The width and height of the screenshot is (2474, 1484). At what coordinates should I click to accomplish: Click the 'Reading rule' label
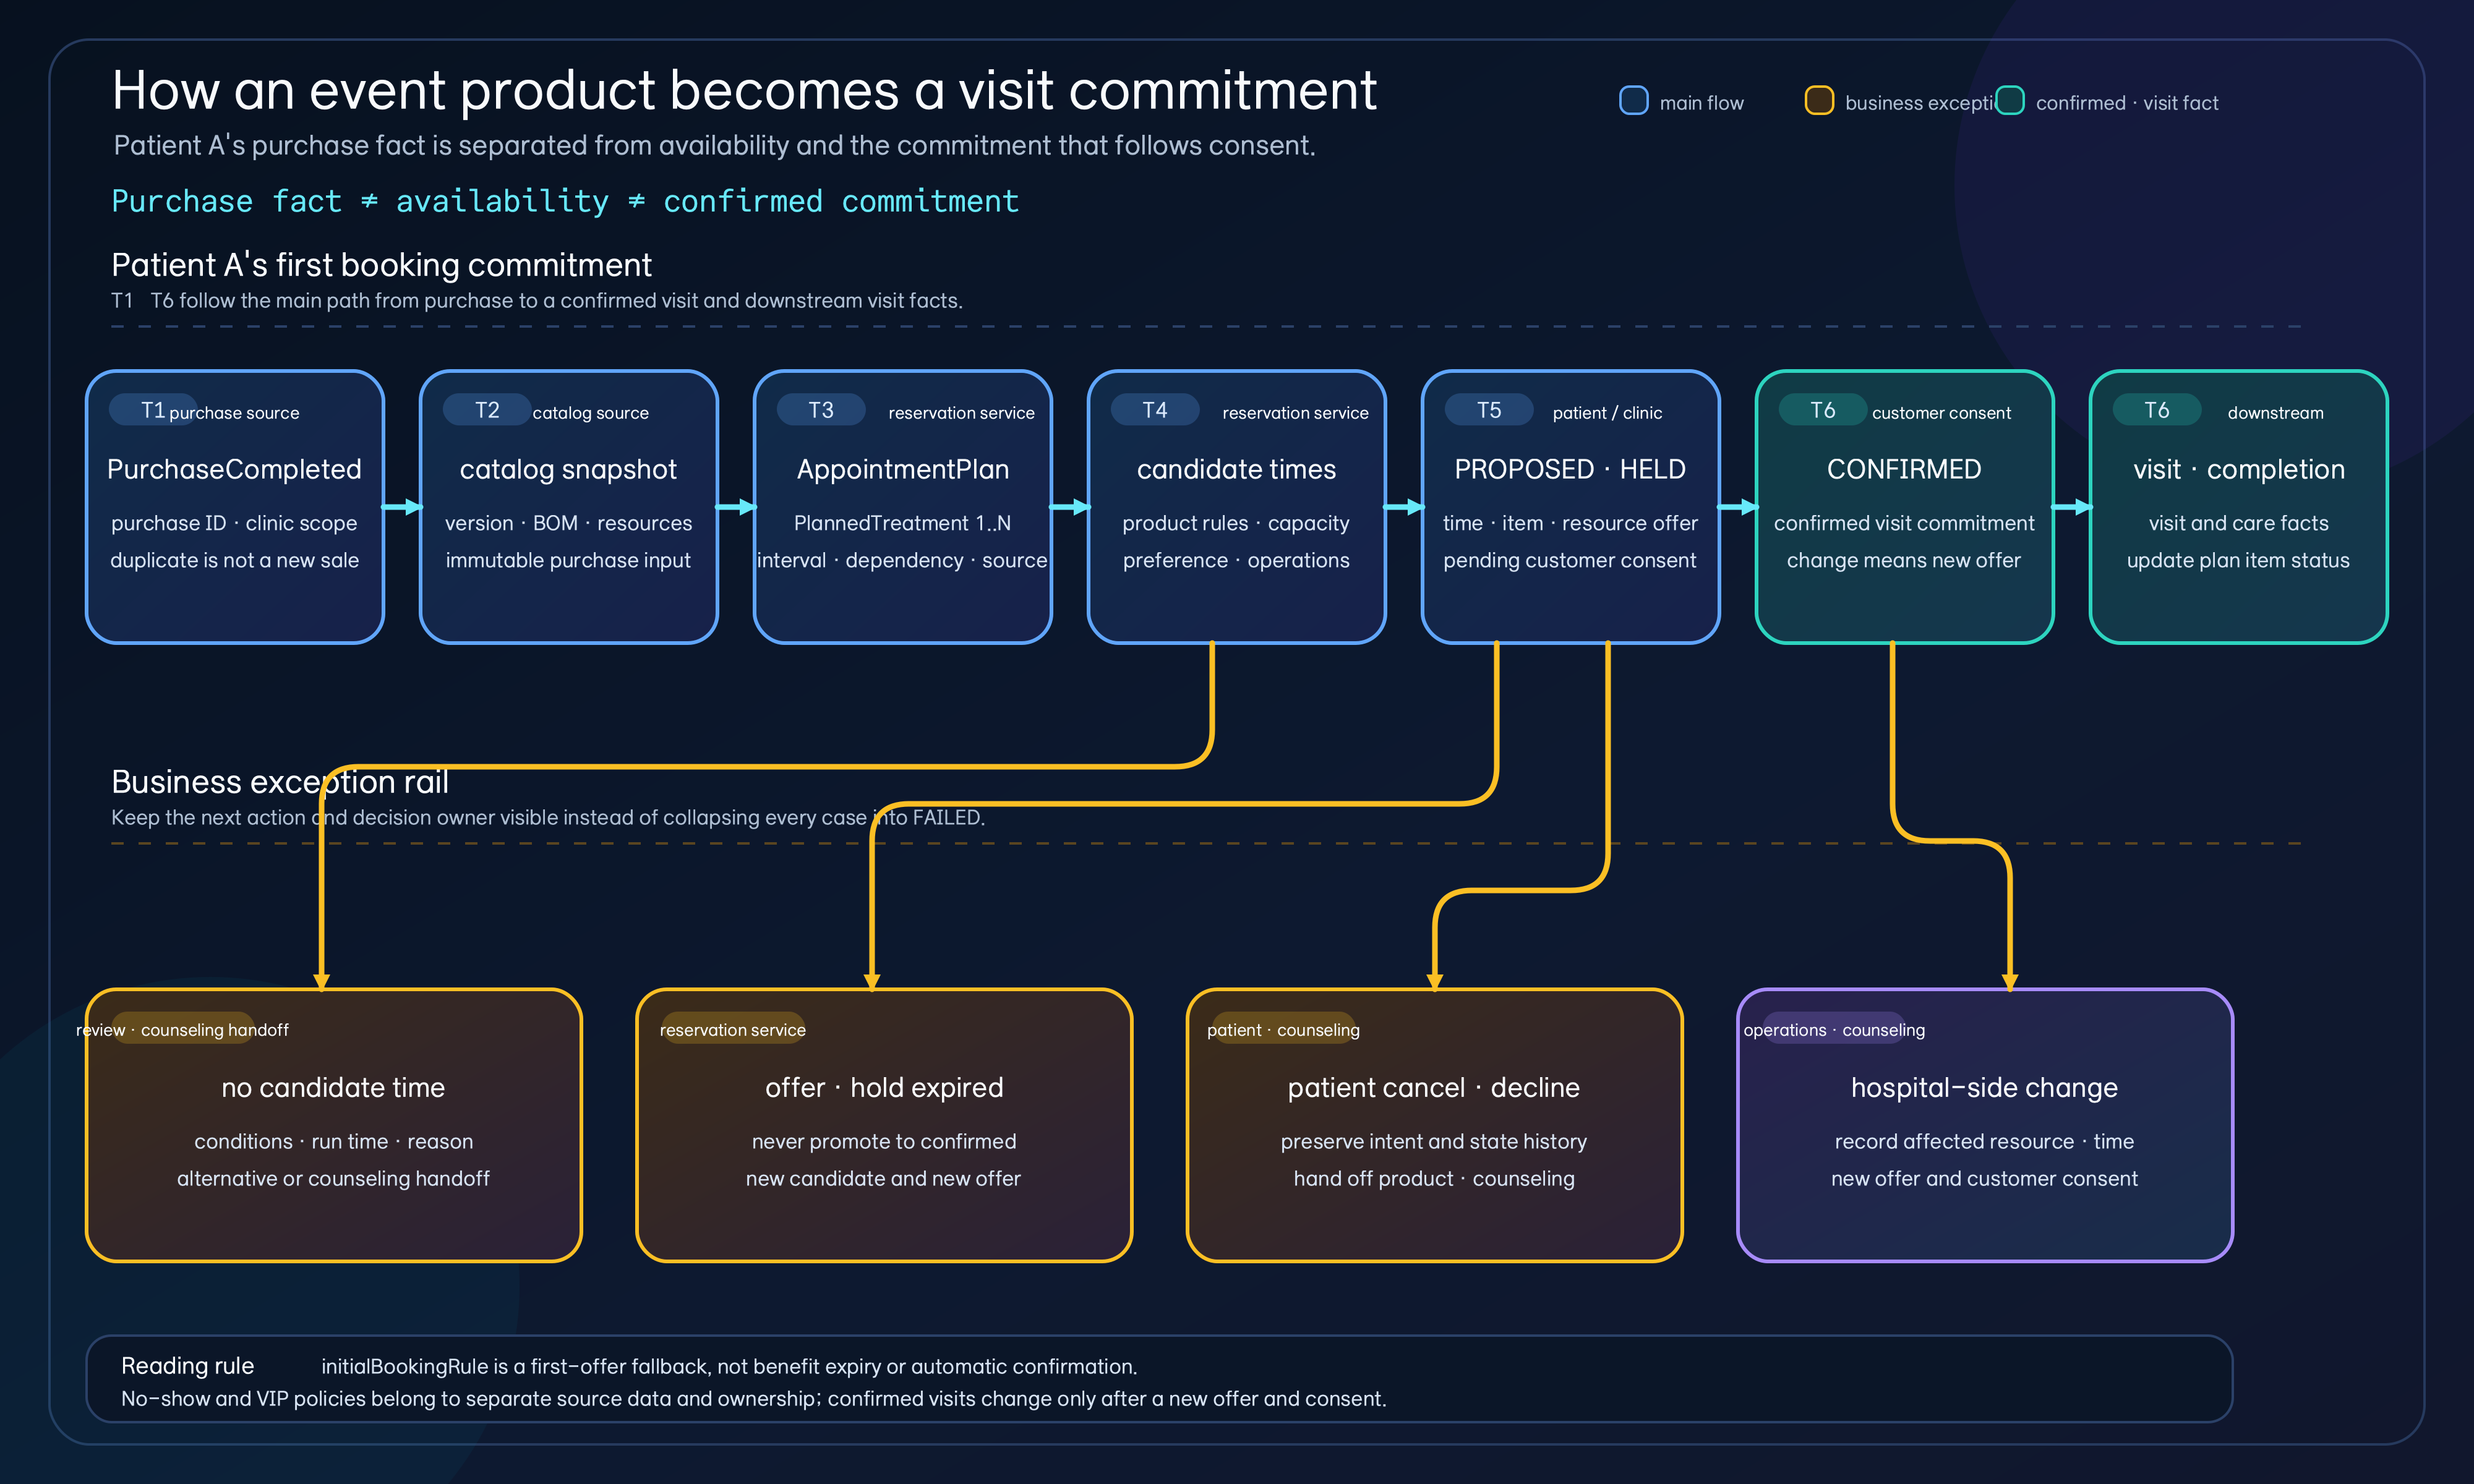point(188,1365)
